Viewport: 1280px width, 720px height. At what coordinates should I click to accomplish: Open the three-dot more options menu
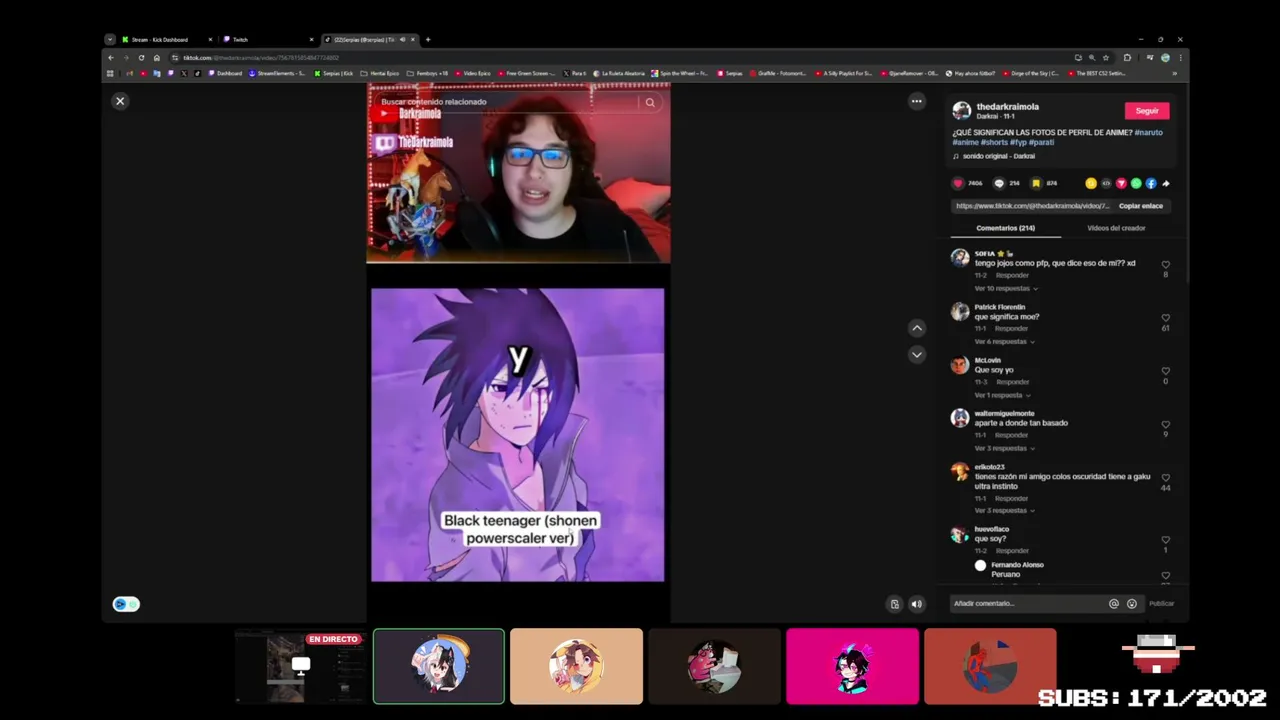pos(916,101)
